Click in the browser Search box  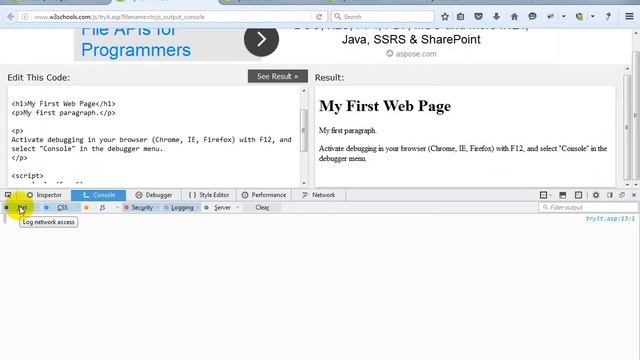tap(383, 17)
